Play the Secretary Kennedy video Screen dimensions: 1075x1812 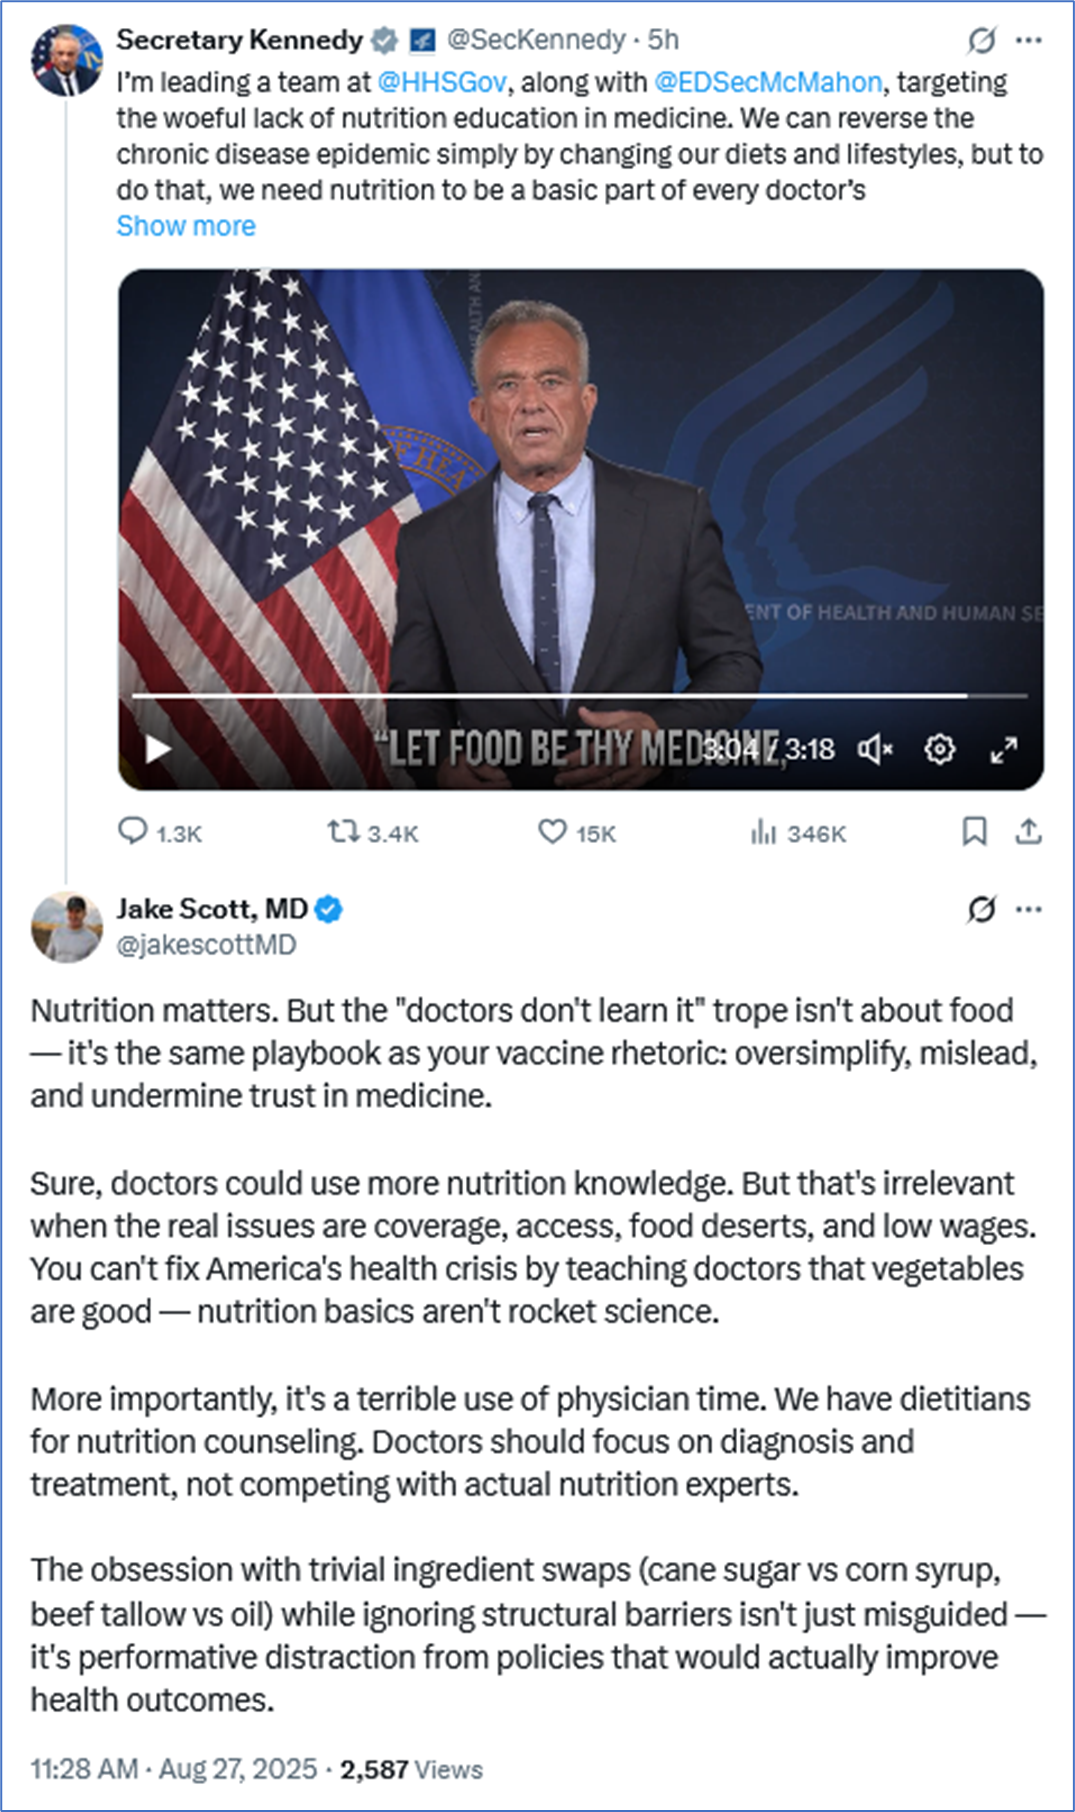tap(158, 749)
